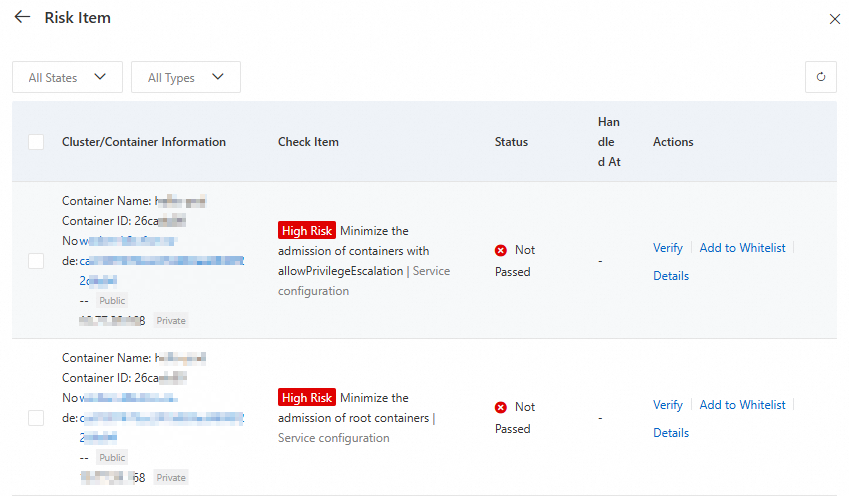Open the All Types dropdown
This screenshot has height=496, width=849.
point(186,77)
